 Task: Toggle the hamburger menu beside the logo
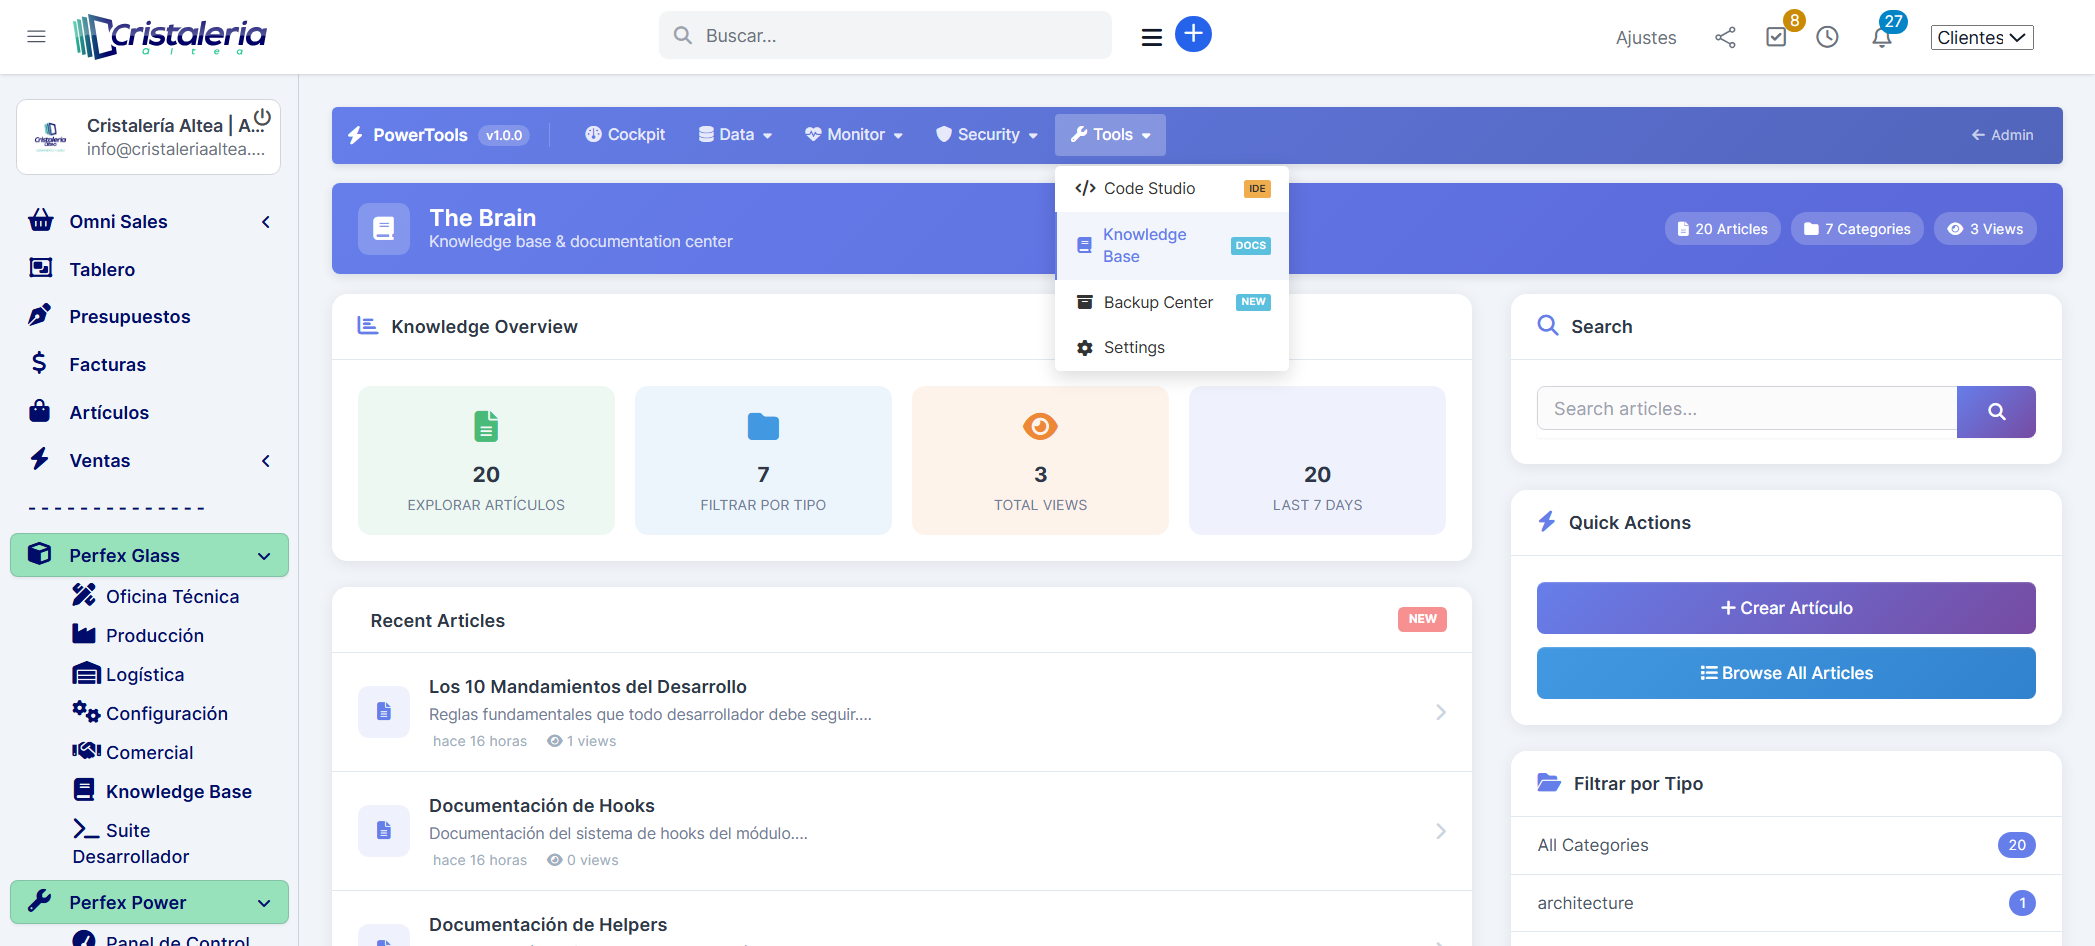[36, 37]
